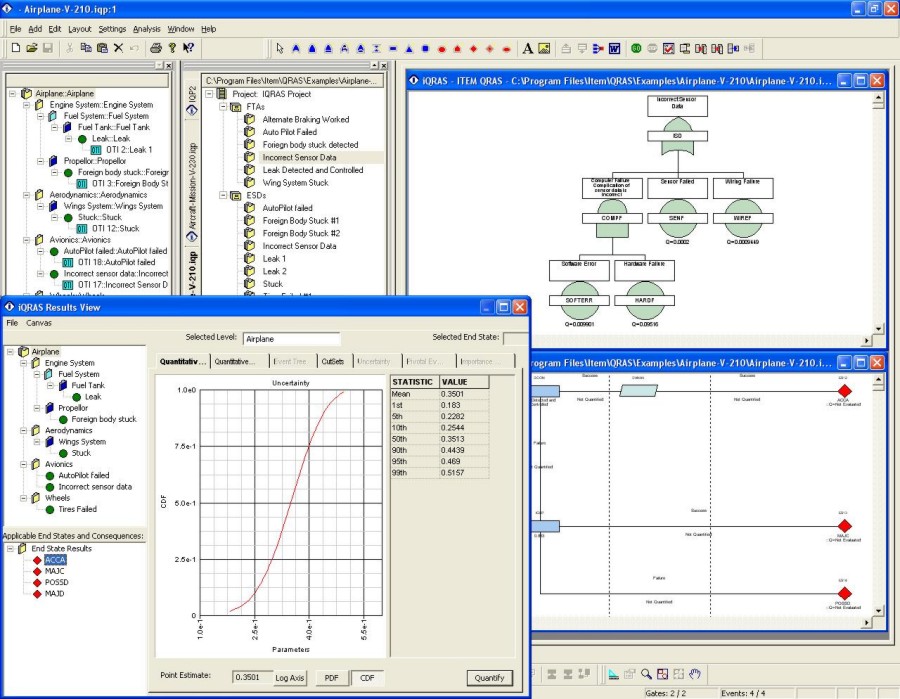Switch the chart to CDF view
Screen dimensions: 900x699
coord(367,678)
